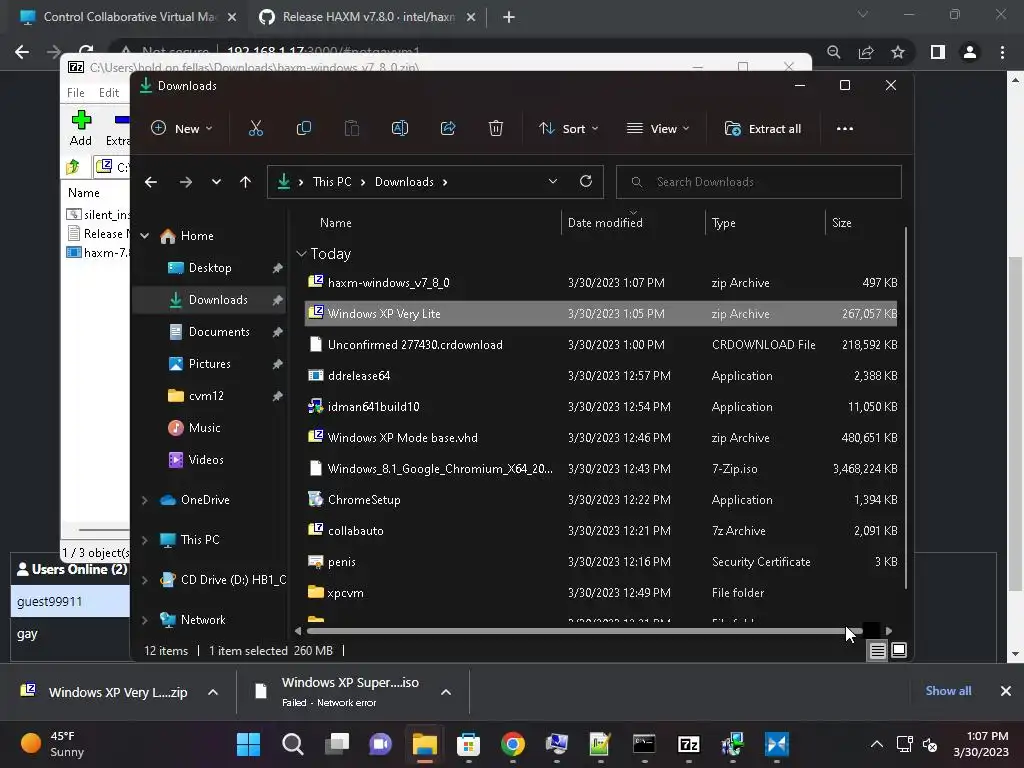Open the Chrome three-dot menu

(1002, 52)
